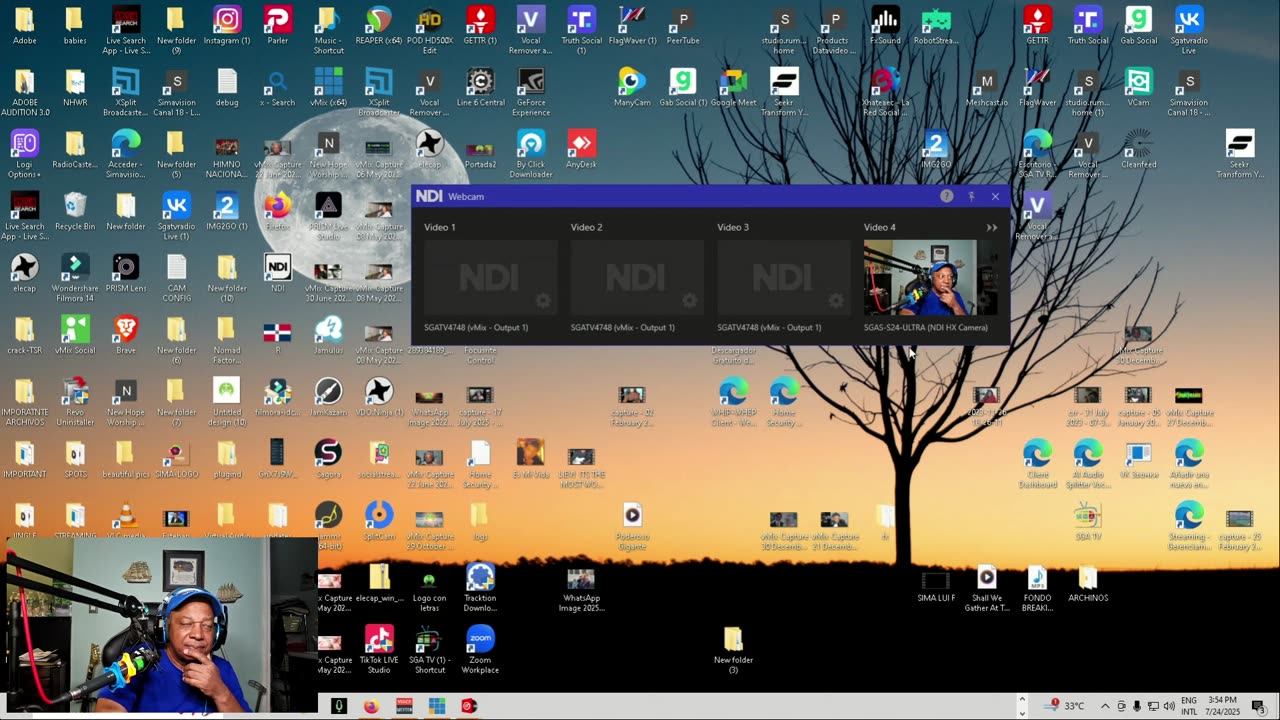Select the Video 2 NDI placeholder thumbnail
Viewport: 1280px width, 720px height.
pyautogui.click(x=638, y=277)
